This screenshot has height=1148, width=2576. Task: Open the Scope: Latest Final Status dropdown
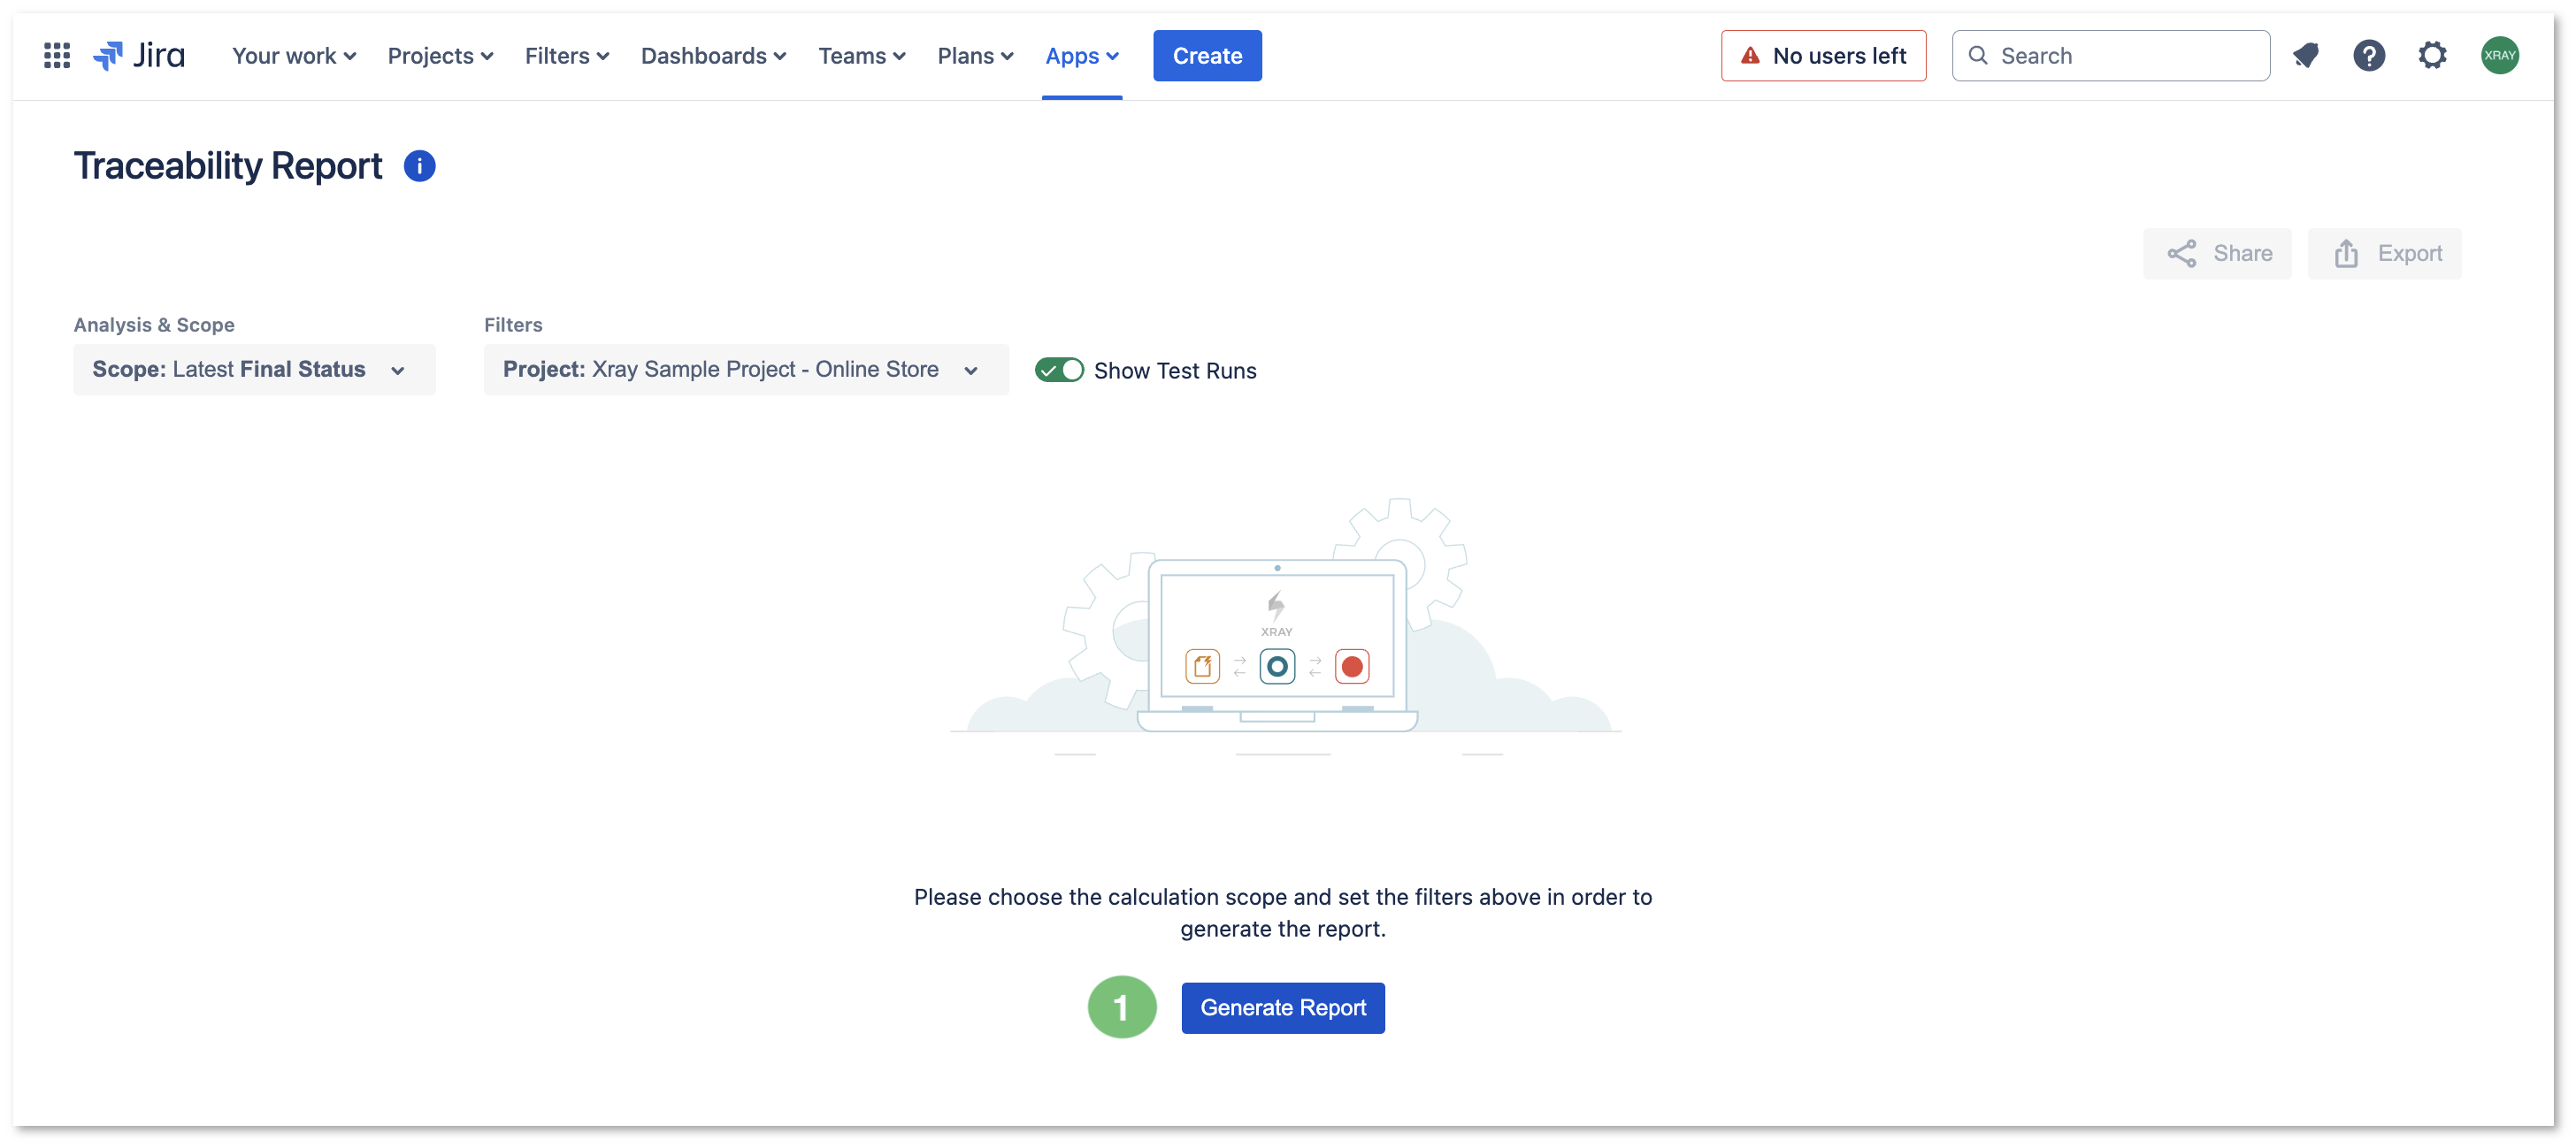click(254, 370)
